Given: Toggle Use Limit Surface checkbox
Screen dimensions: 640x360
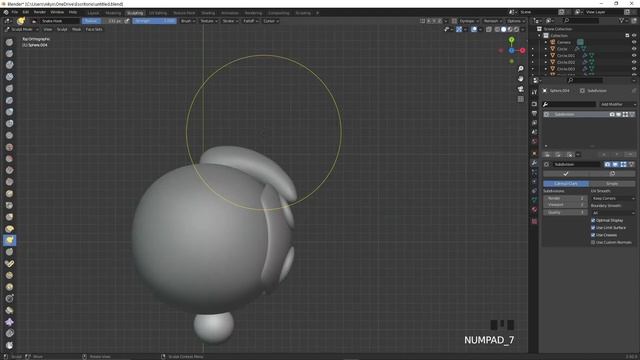Looking at the screenshot, I should [593, 228].
